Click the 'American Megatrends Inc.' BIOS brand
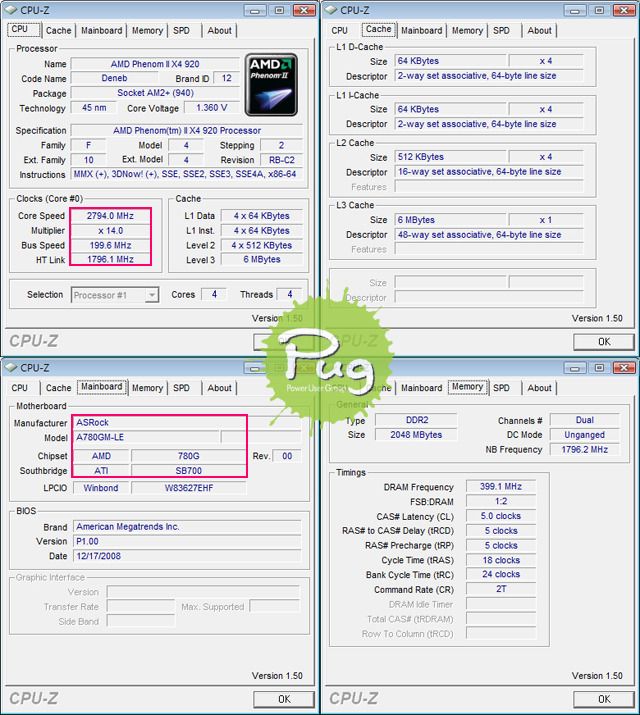The image size is (640, 715). [187, 527]
